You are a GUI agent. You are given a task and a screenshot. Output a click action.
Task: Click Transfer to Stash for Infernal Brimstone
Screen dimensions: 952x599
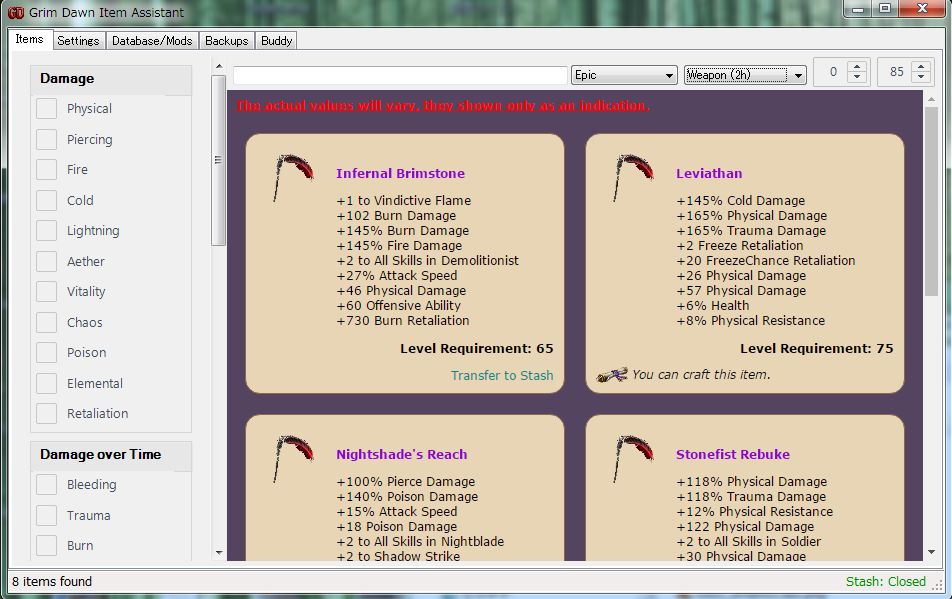(502, 376)
